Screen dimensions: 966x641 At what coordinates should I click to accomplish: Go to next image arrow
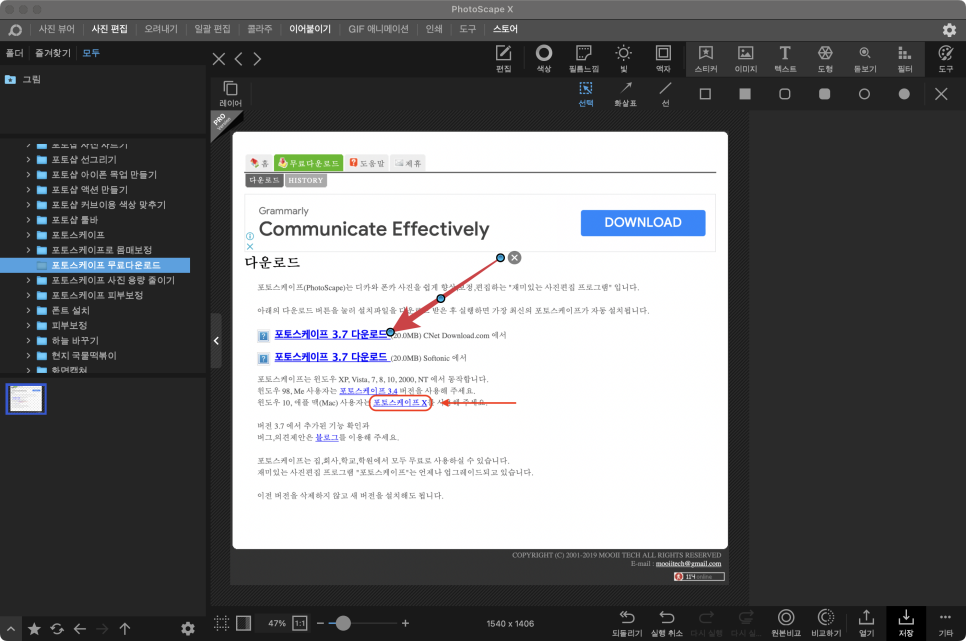coord(257,59)
